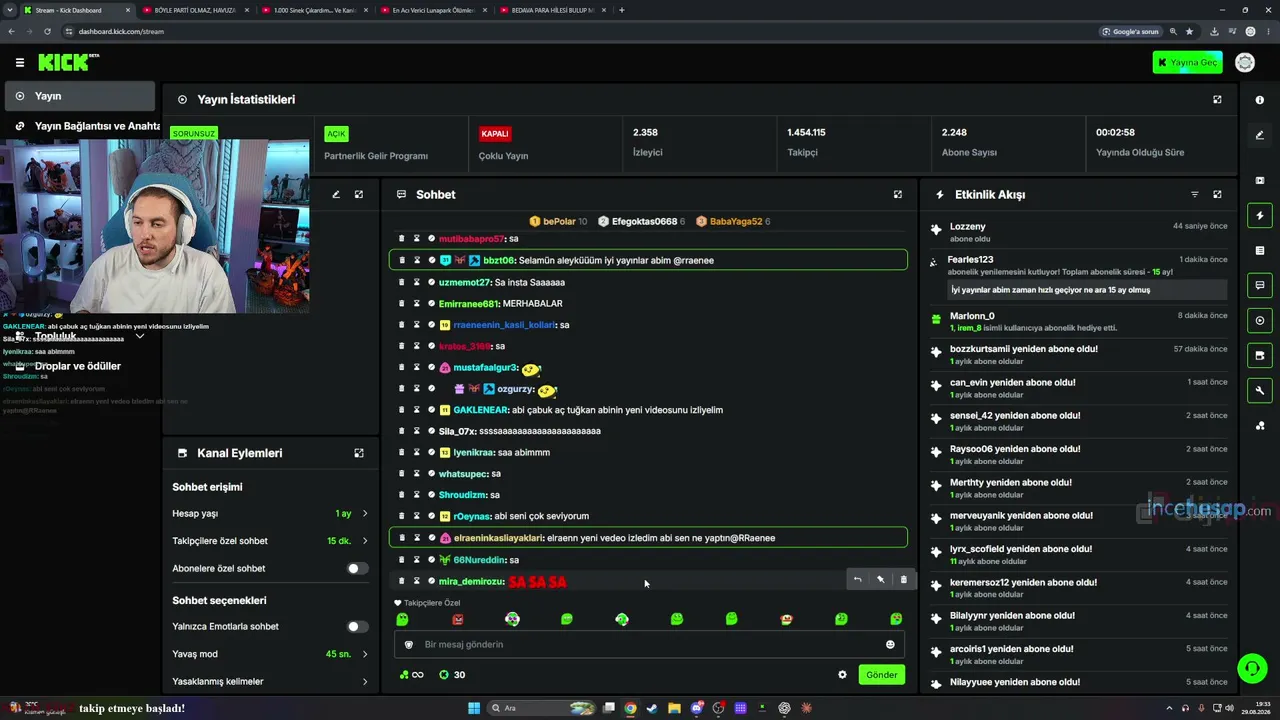Viewport: 1280px width, 720px height.
Task: Expand Yayın İstatistikleri panel to fullscreen
Action: click(x=1217, y=100)
